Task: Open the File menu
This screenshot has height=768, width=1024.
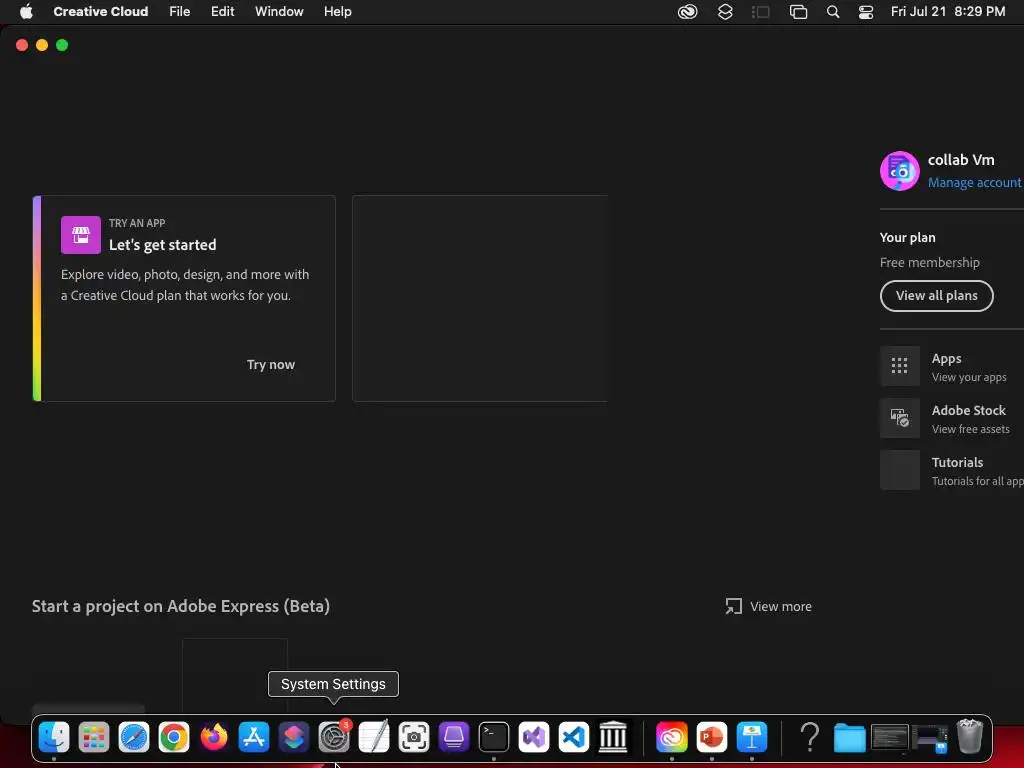Action: click(x=180, y=12)
